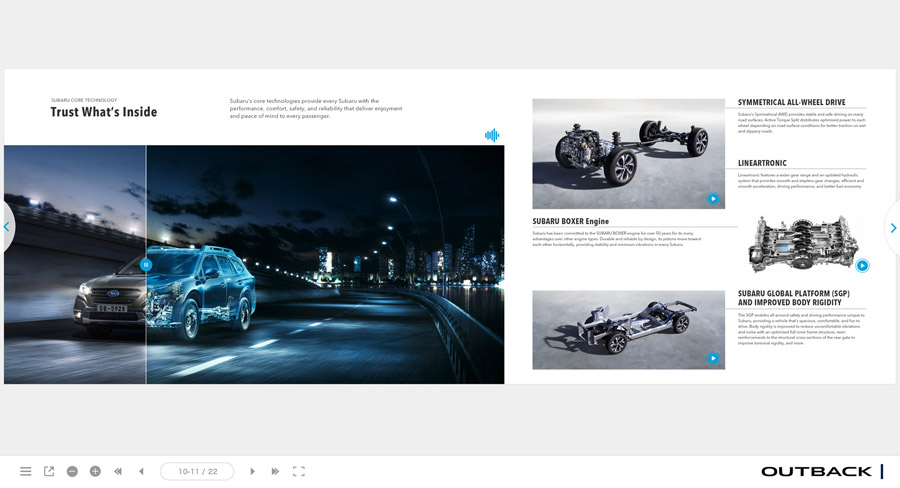Flip to the next spread with right edge chevron
Screen dimensions: 900x488
coord(892,228)
